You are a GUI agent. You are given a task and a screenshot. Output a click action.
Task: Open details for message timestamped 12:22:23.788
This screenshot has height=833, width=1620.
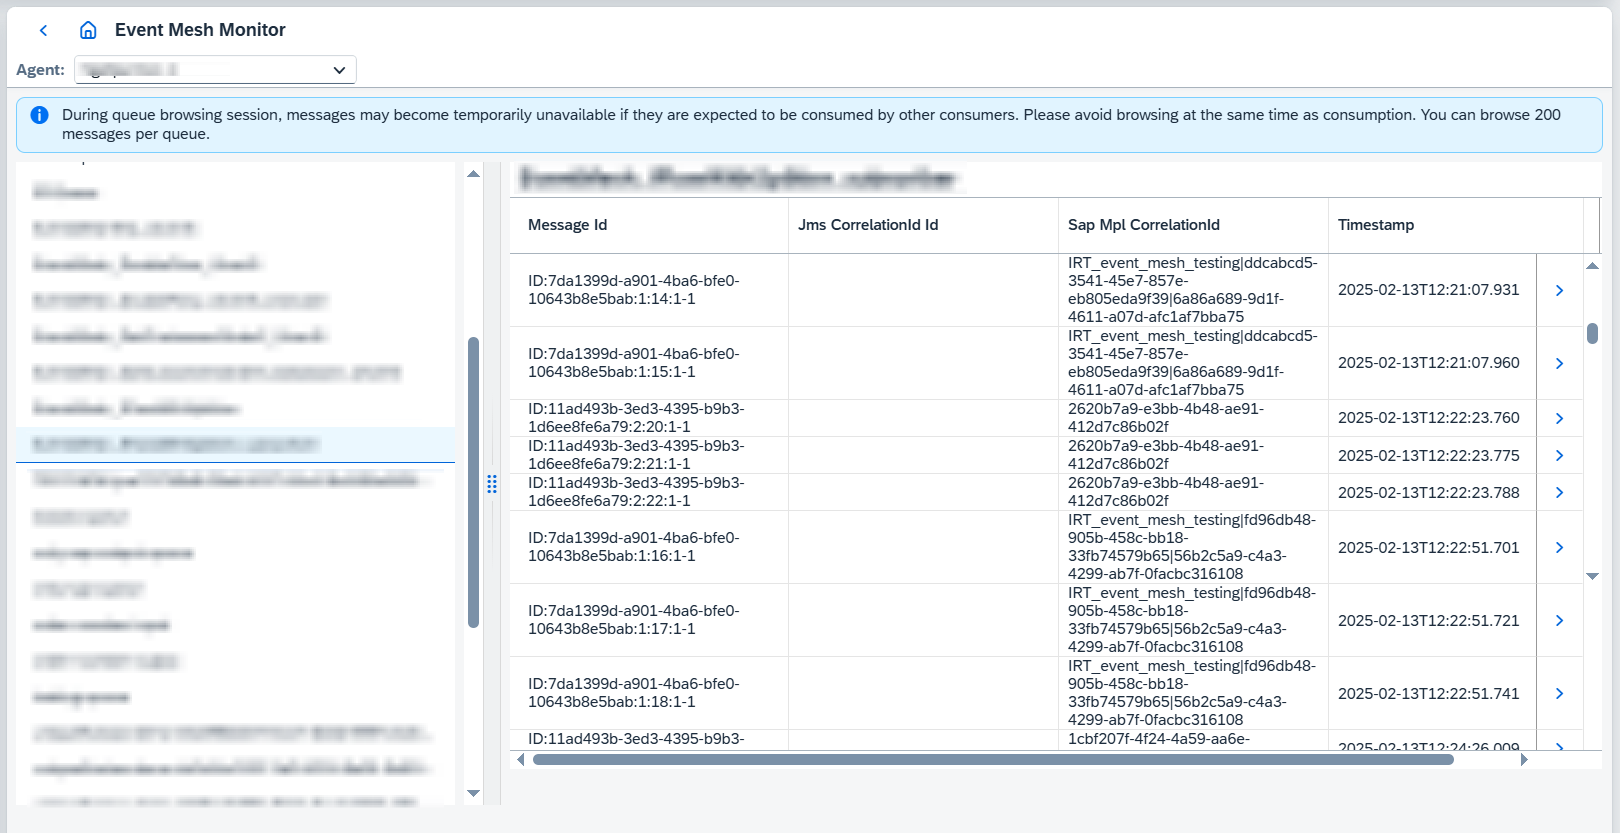(x=1559, y=492)
